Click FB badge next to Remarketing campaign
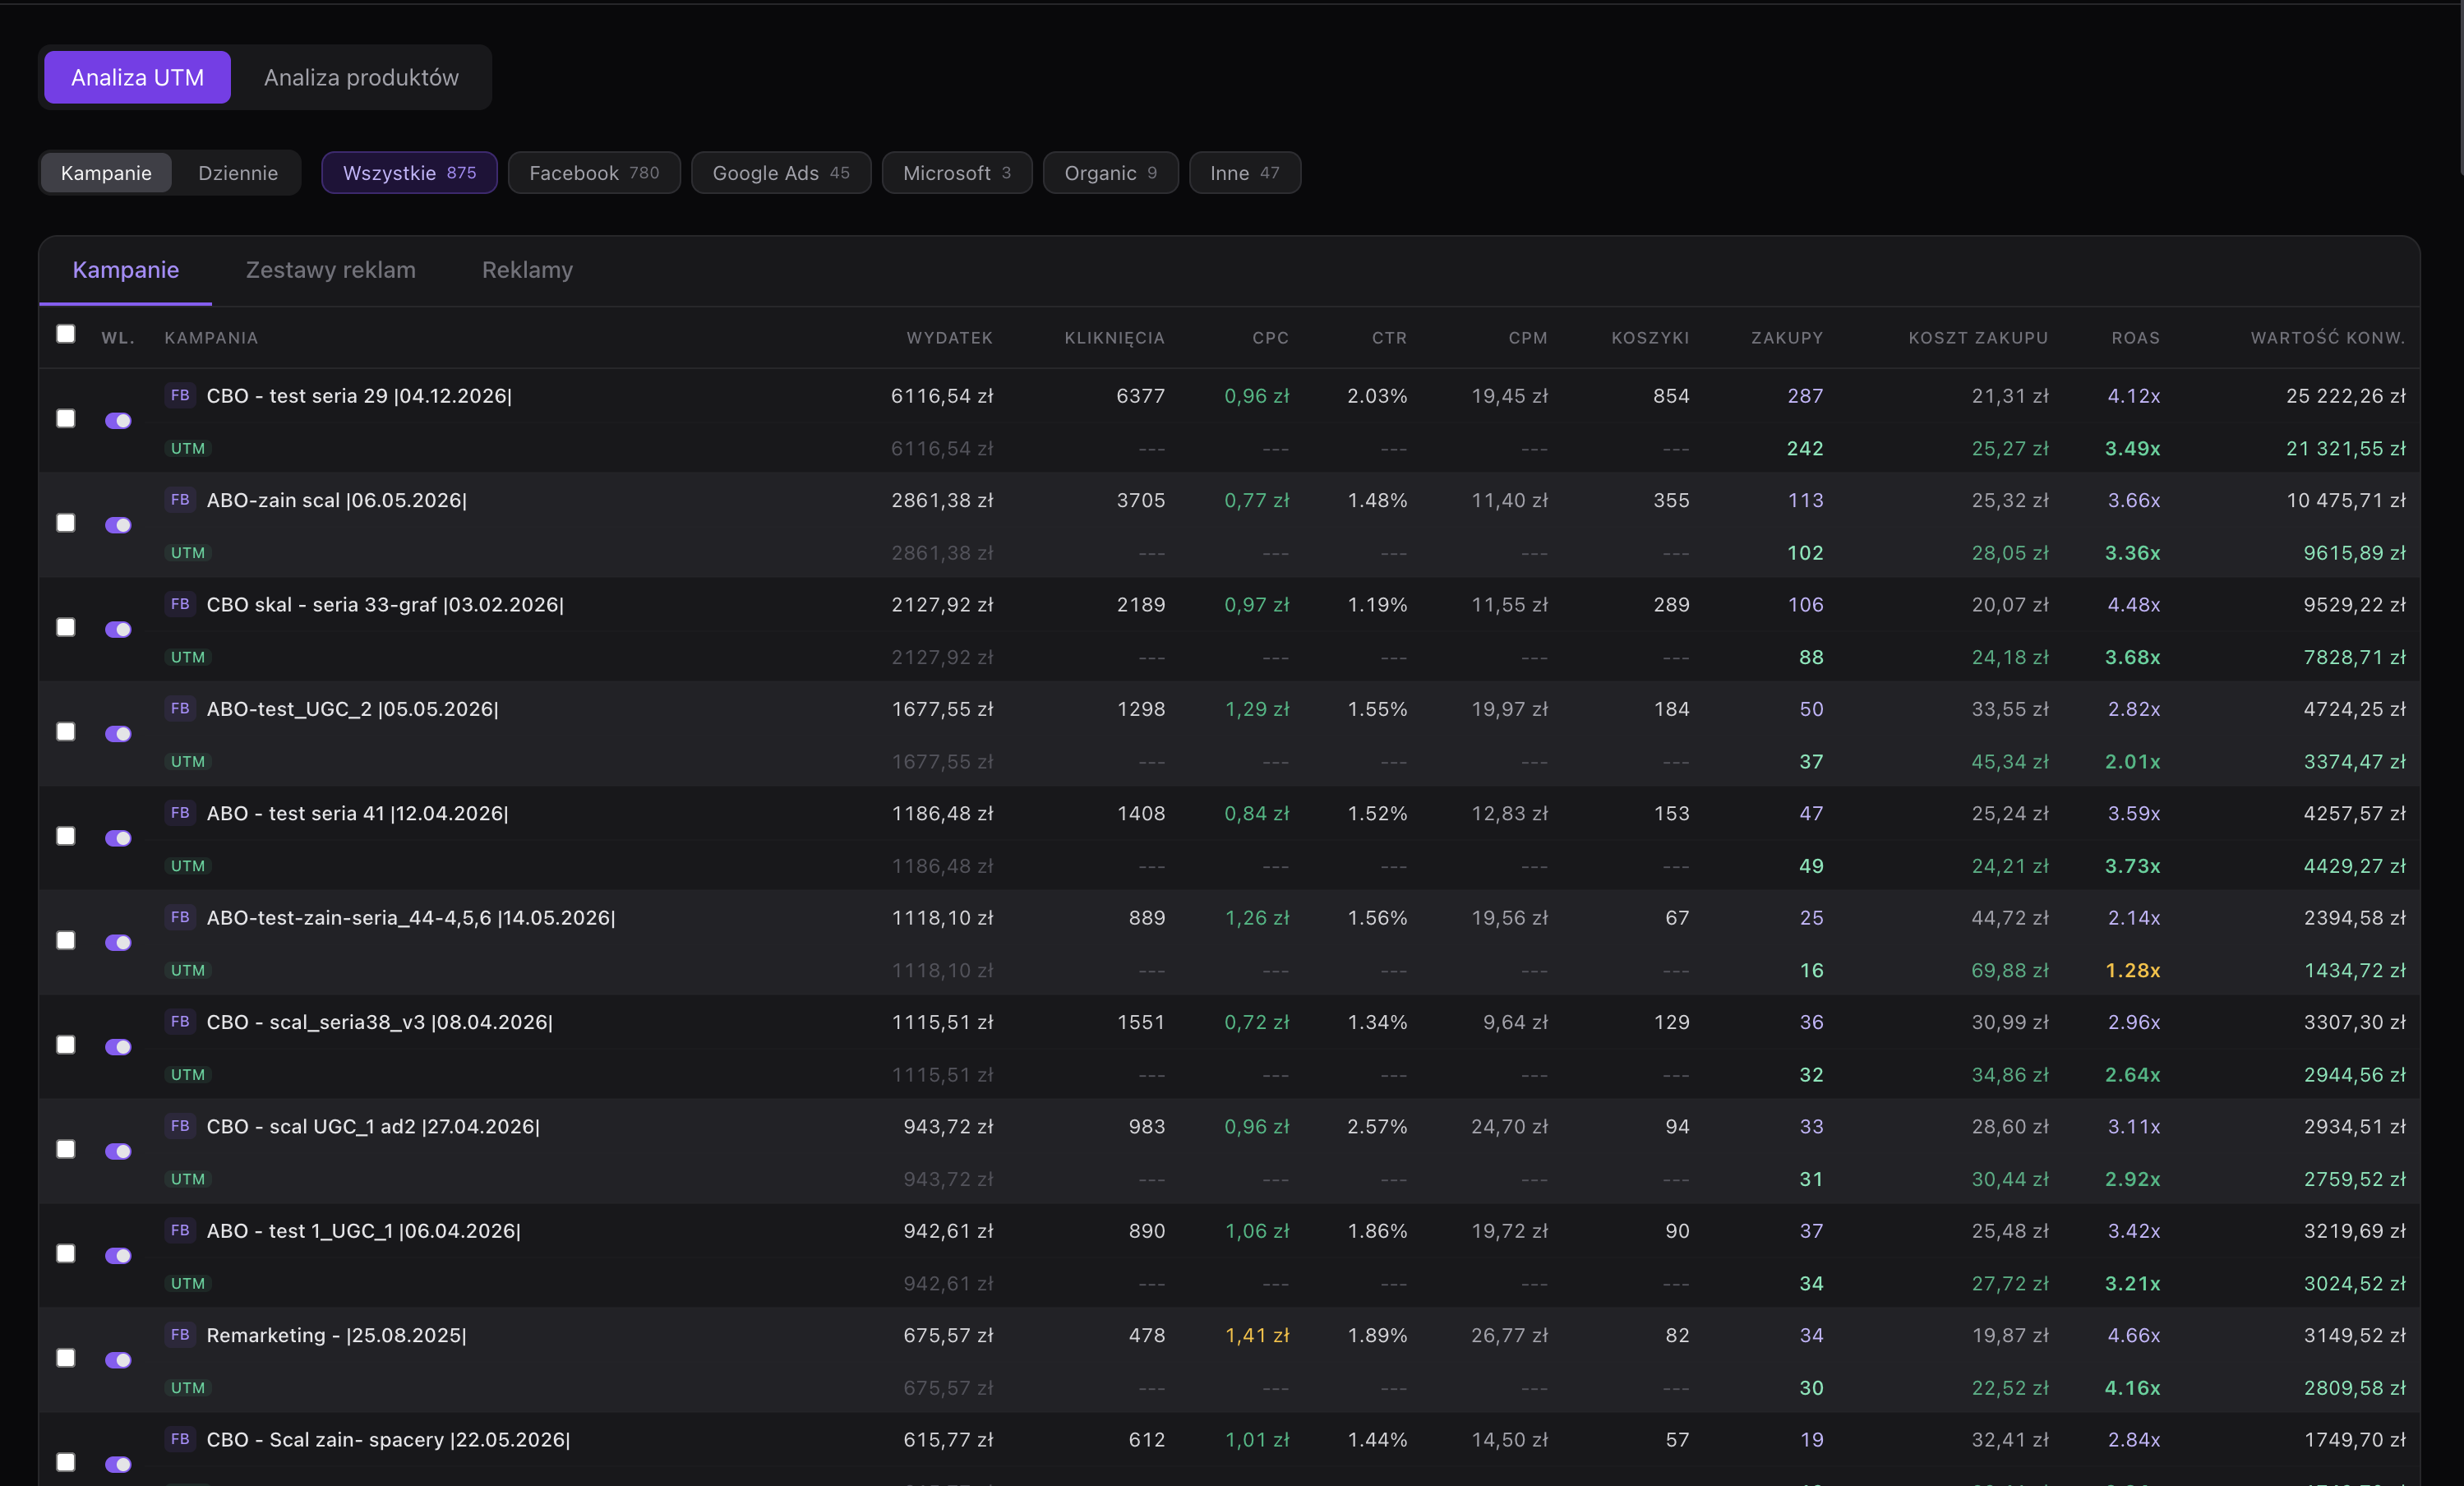This screenshot has height=1486, width=2464. point(180,1334)
